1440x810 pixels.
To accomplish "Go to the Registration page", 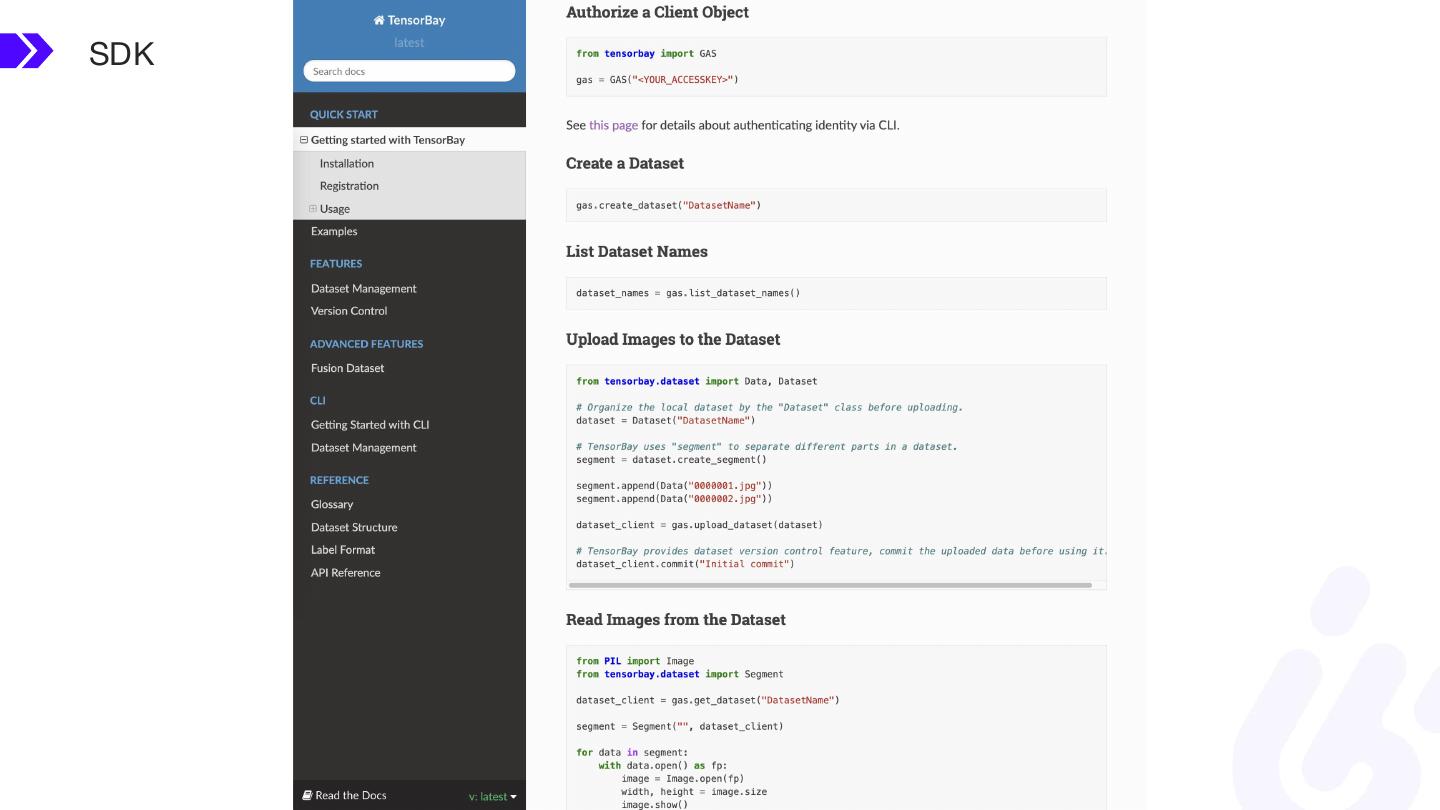I will coord(349,186).
